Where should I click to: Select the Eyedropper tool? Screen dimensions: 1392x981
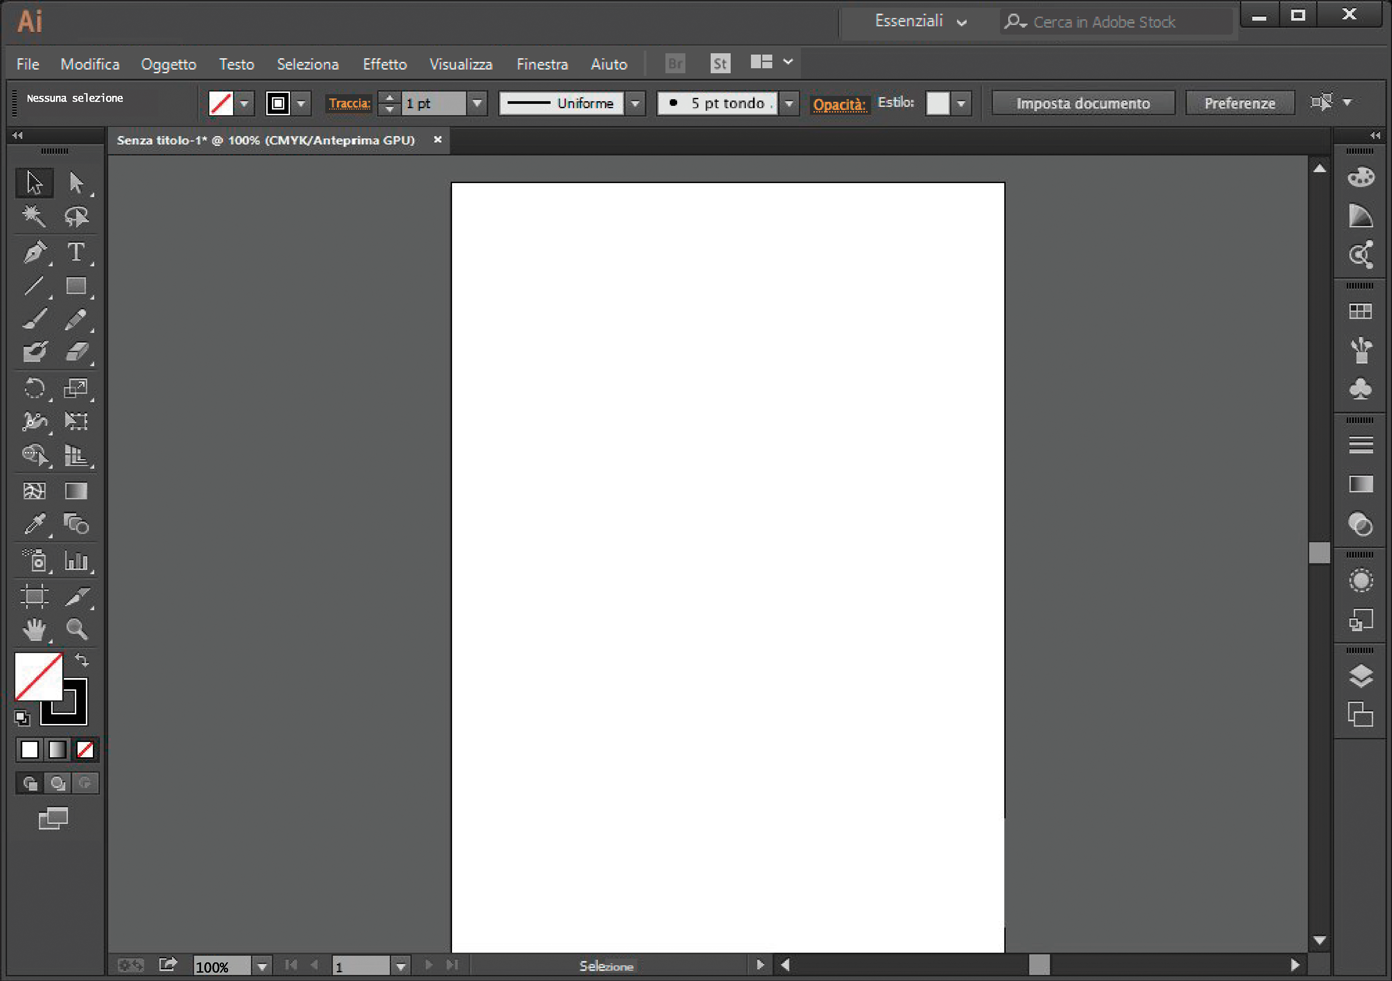pos(34,524)
